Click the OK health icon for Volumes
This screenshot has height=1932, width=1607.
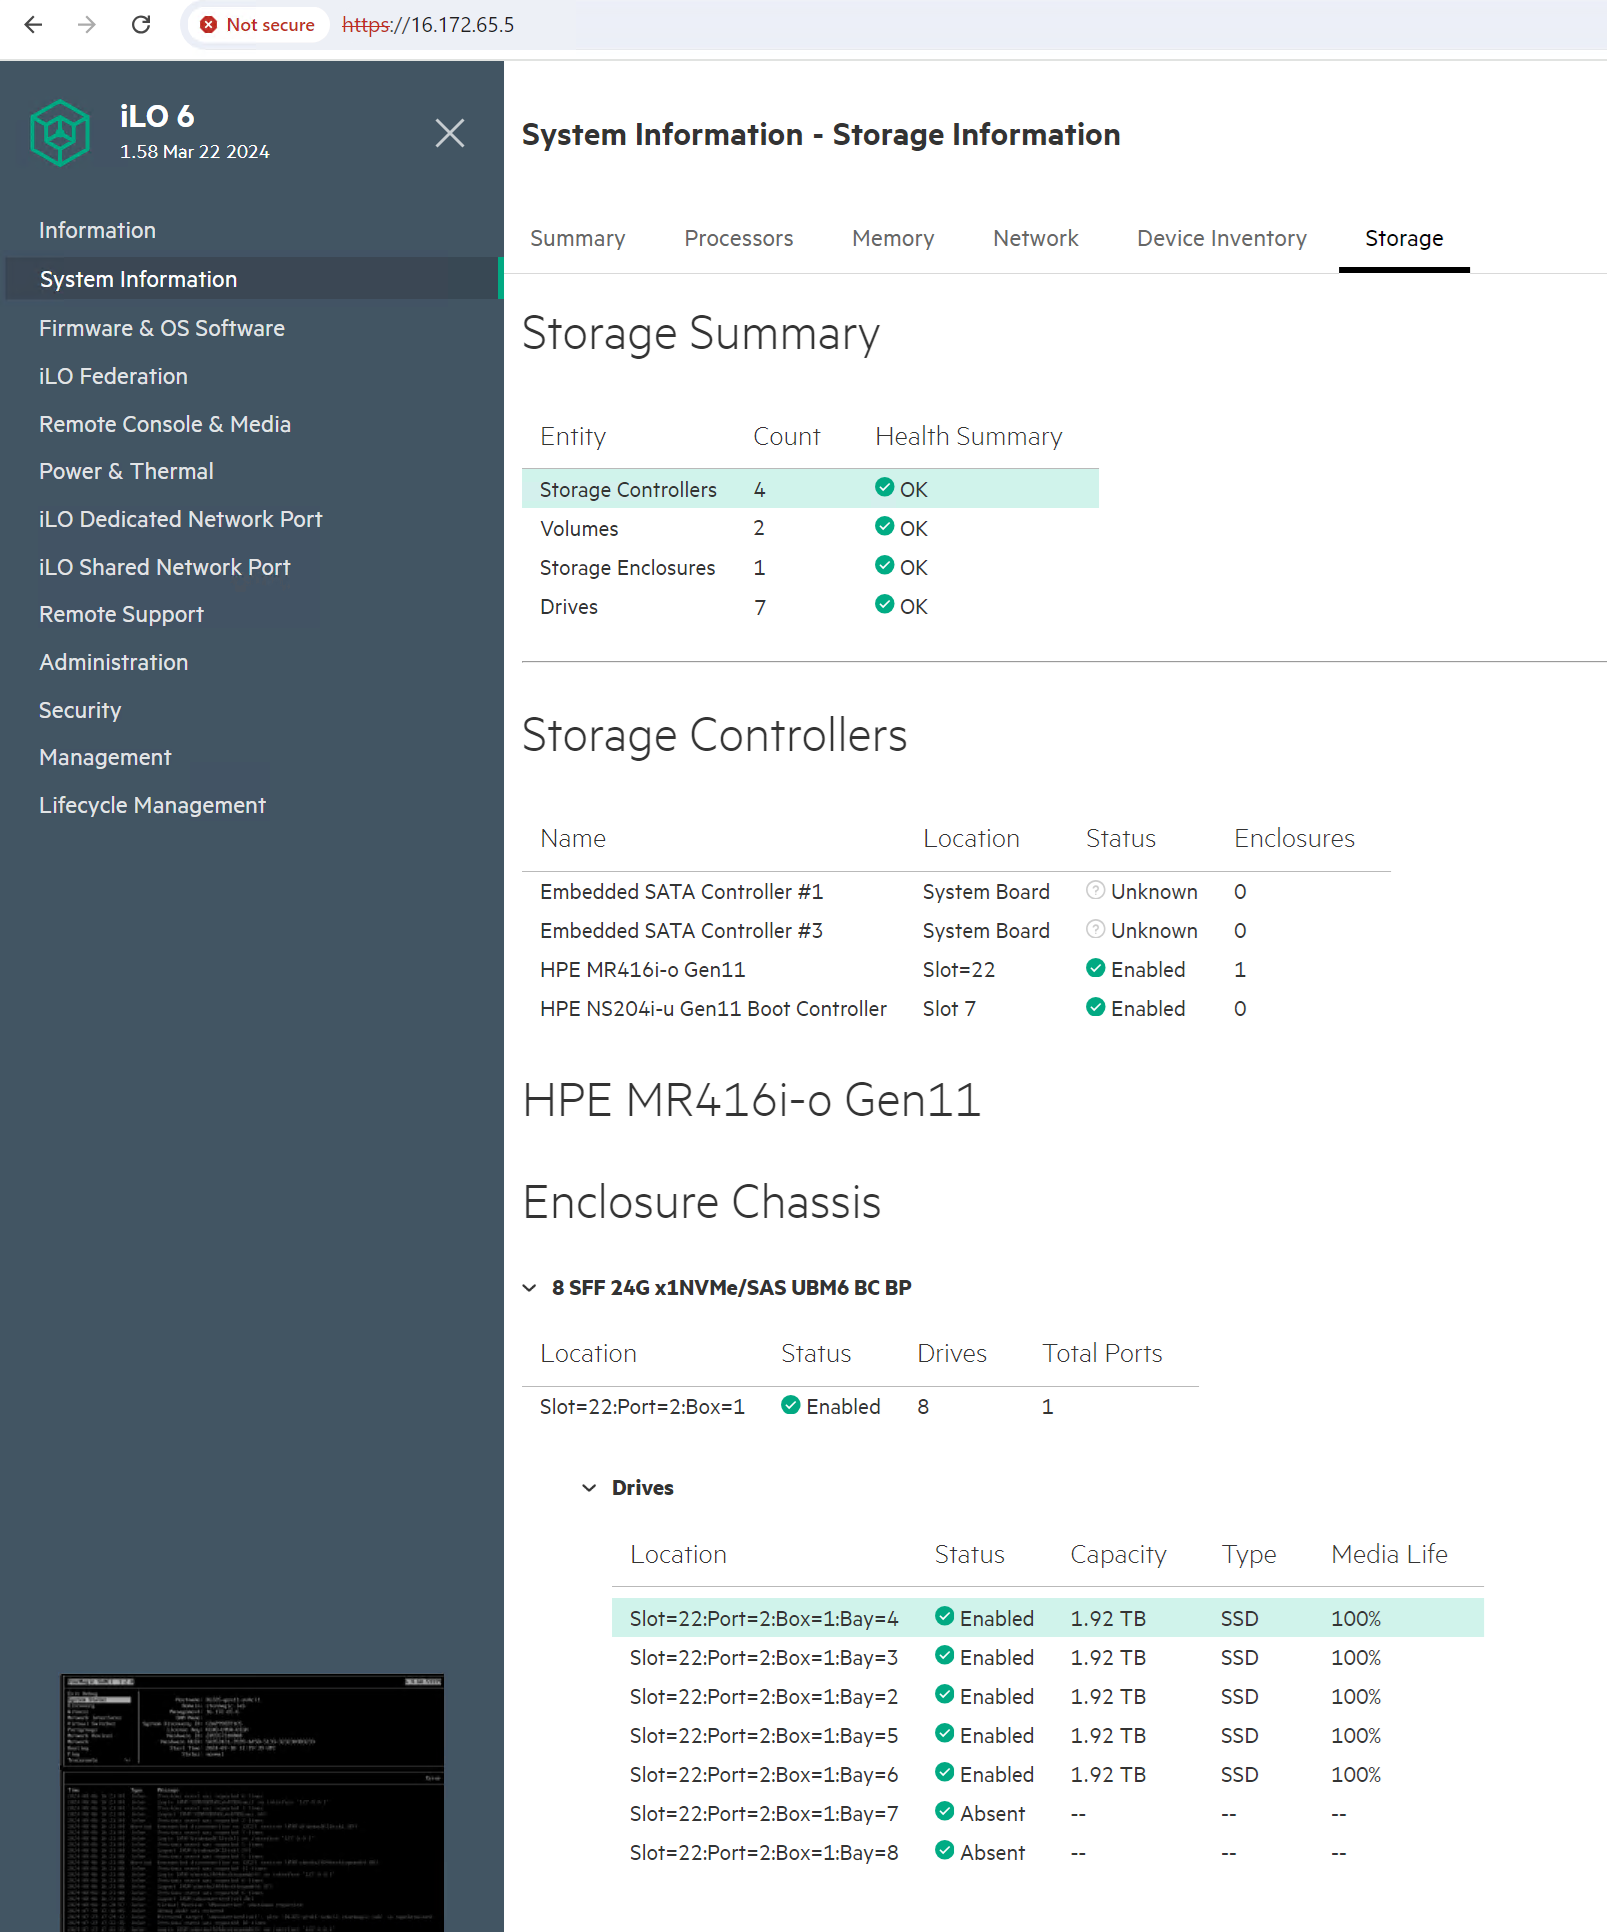tap(884, 527)
